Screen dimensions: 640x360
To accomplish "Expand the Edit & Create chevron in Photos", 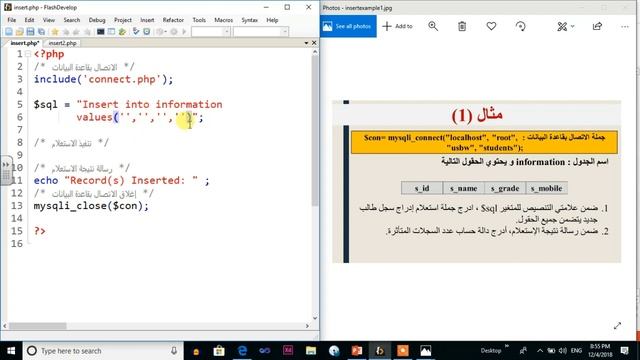I will click(x=572, y=26).
